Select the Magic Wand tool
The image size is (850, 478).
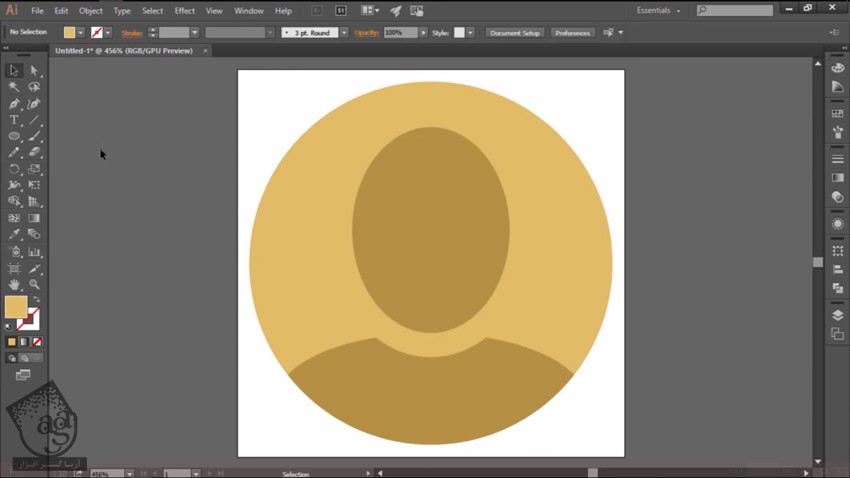pyautogui.click(x=14, y=87)
